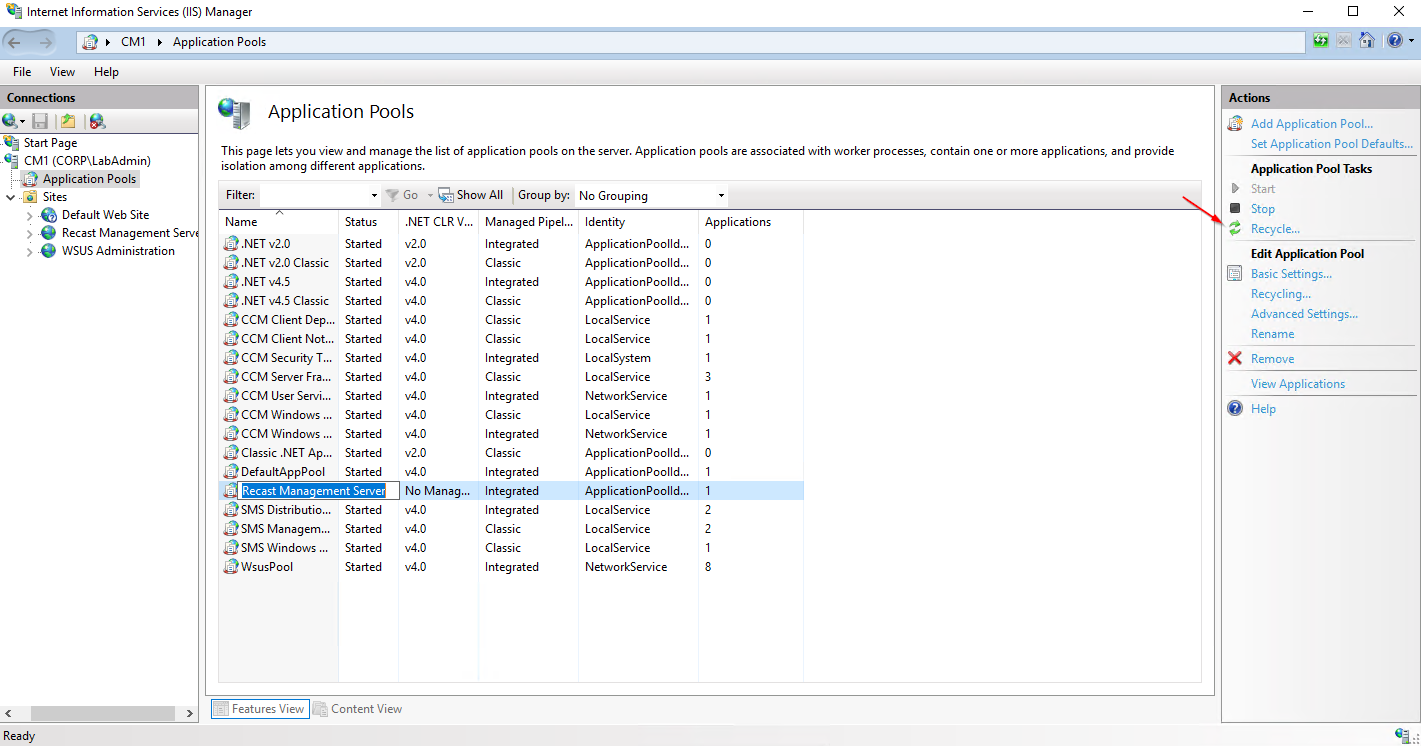Select the CM1 (CORP\LabAdmin) server node
1421x746 pixels.
point(87,161)
